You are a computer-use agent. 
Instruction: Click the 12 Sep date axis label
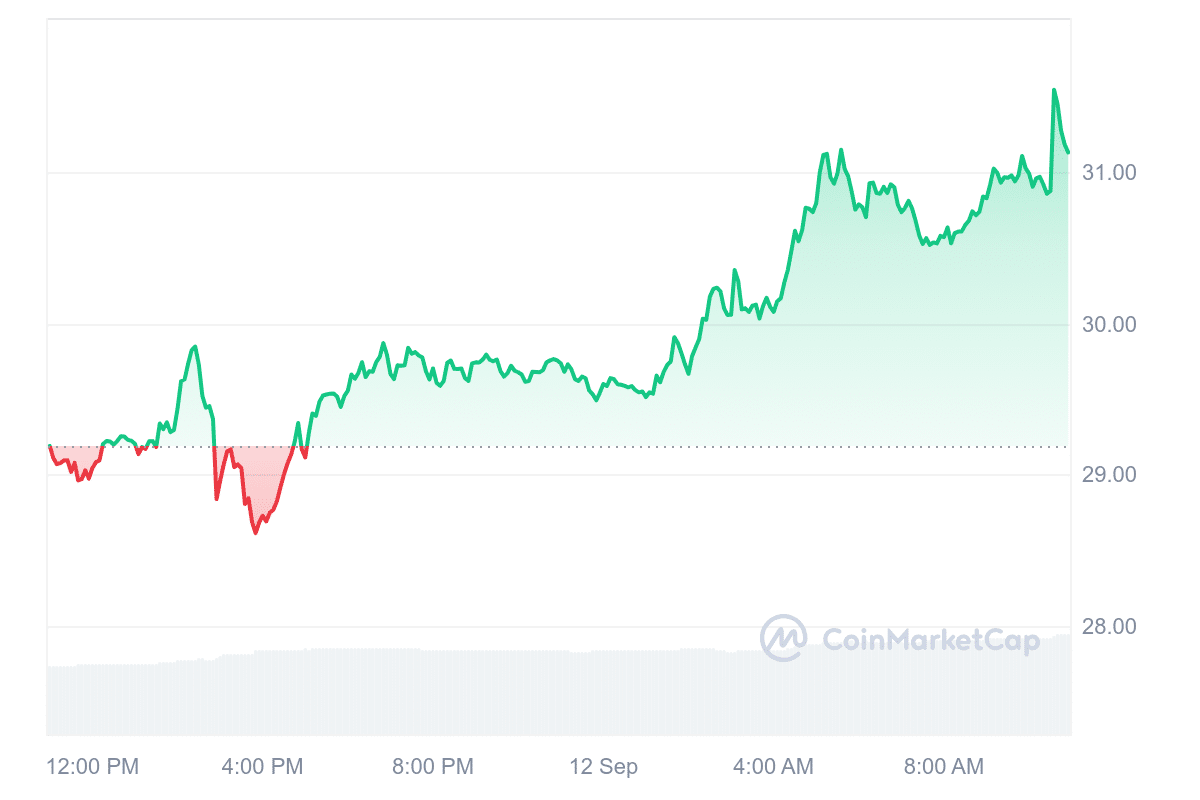tap(603, 767)
